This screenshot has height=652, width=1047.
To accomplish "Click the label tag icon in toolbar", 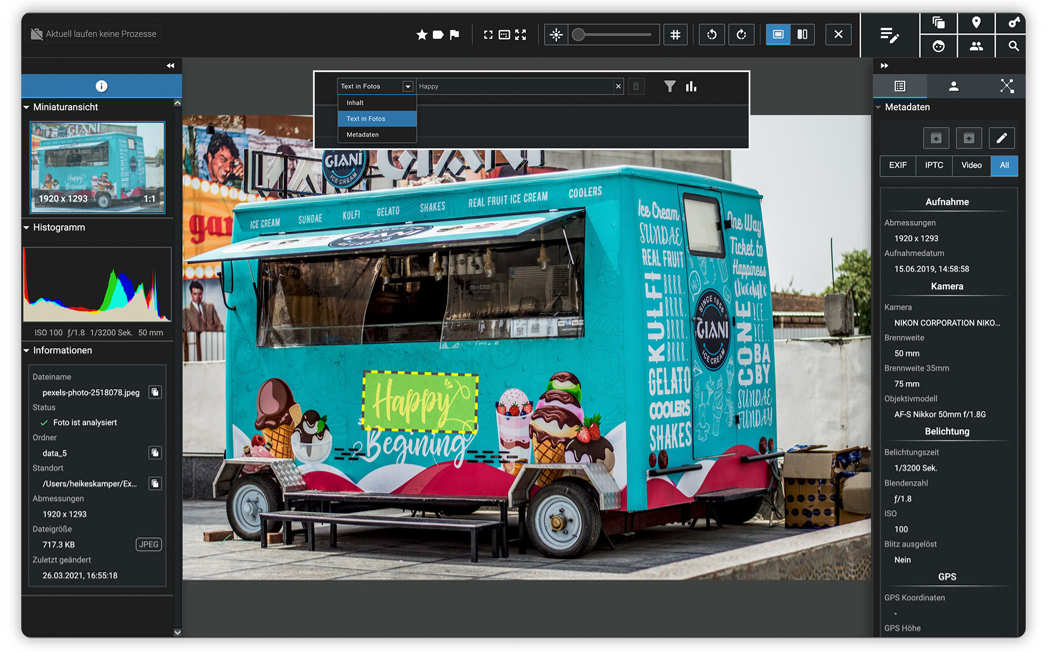I will (438, 35).
